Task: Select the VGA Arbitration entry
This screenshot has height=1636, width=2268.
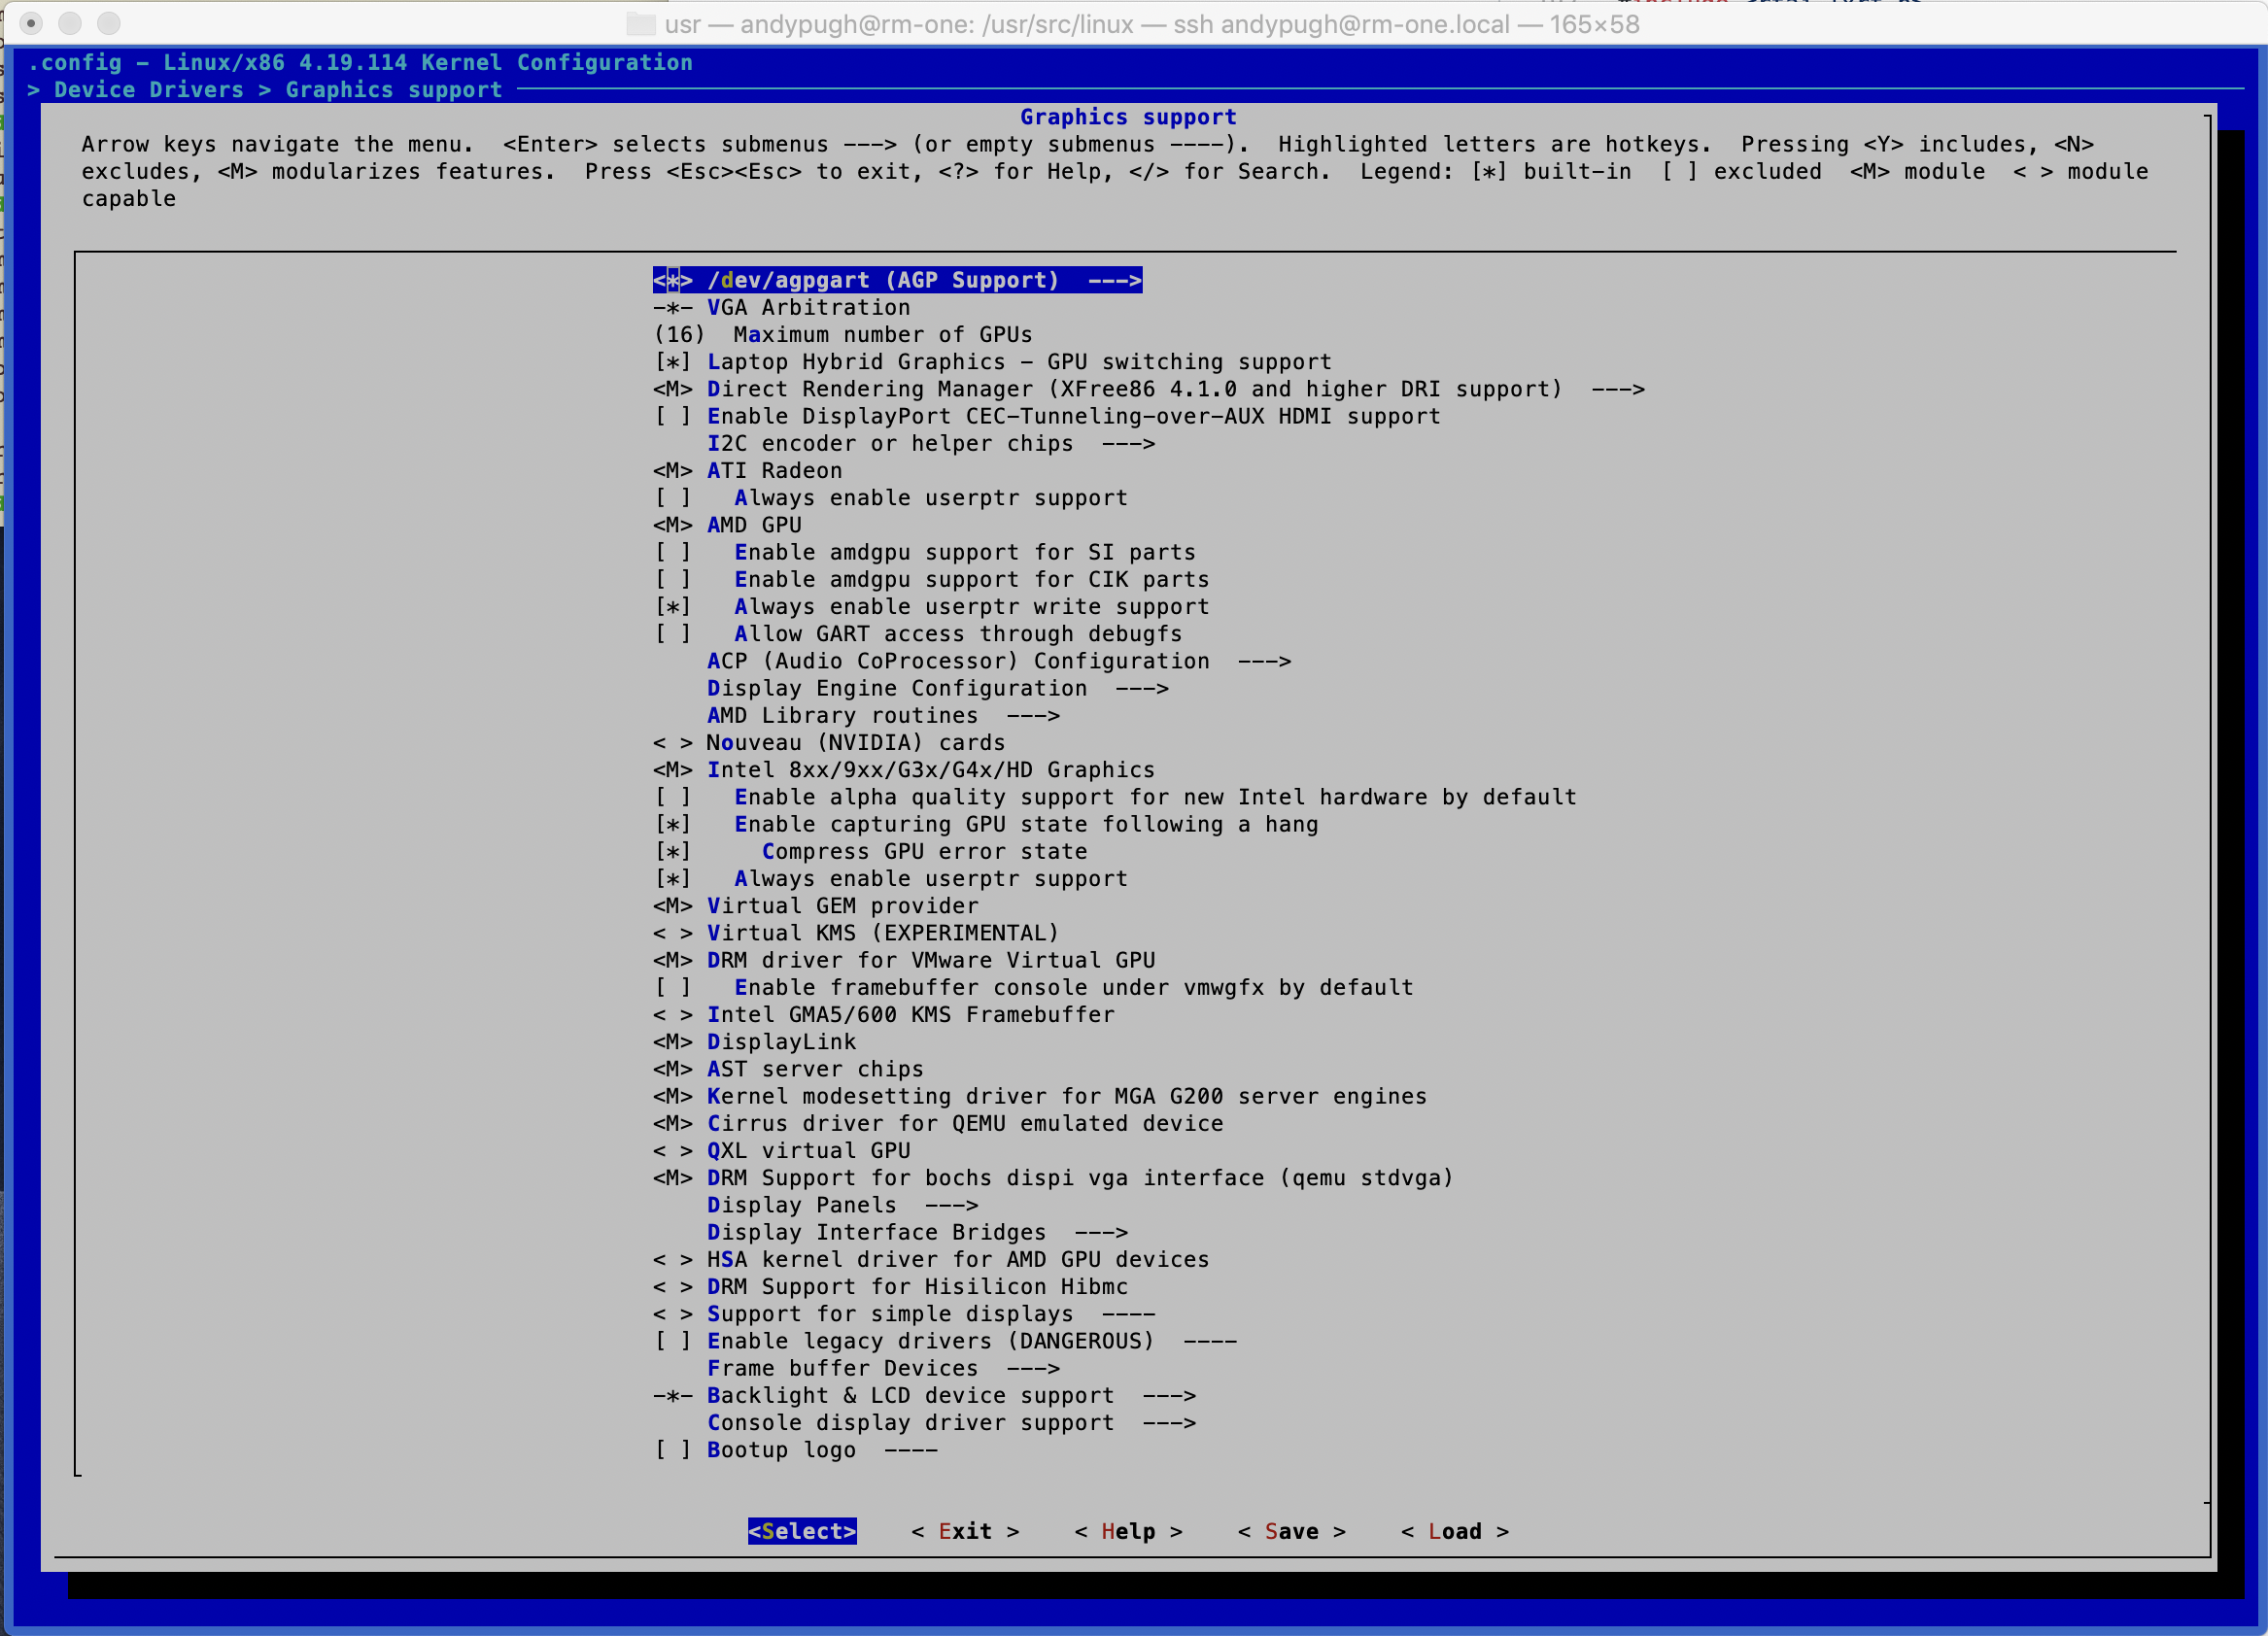Action: pyautogui.click(x=781, y=307)
